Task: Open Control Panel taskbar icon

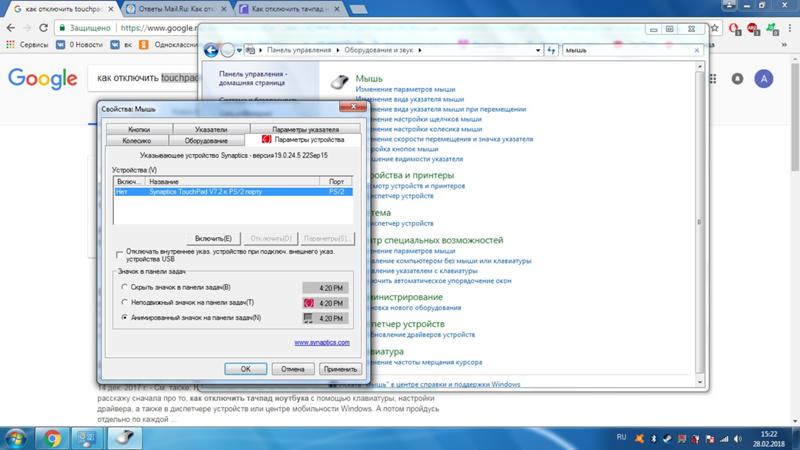Action: click(87, 438)
